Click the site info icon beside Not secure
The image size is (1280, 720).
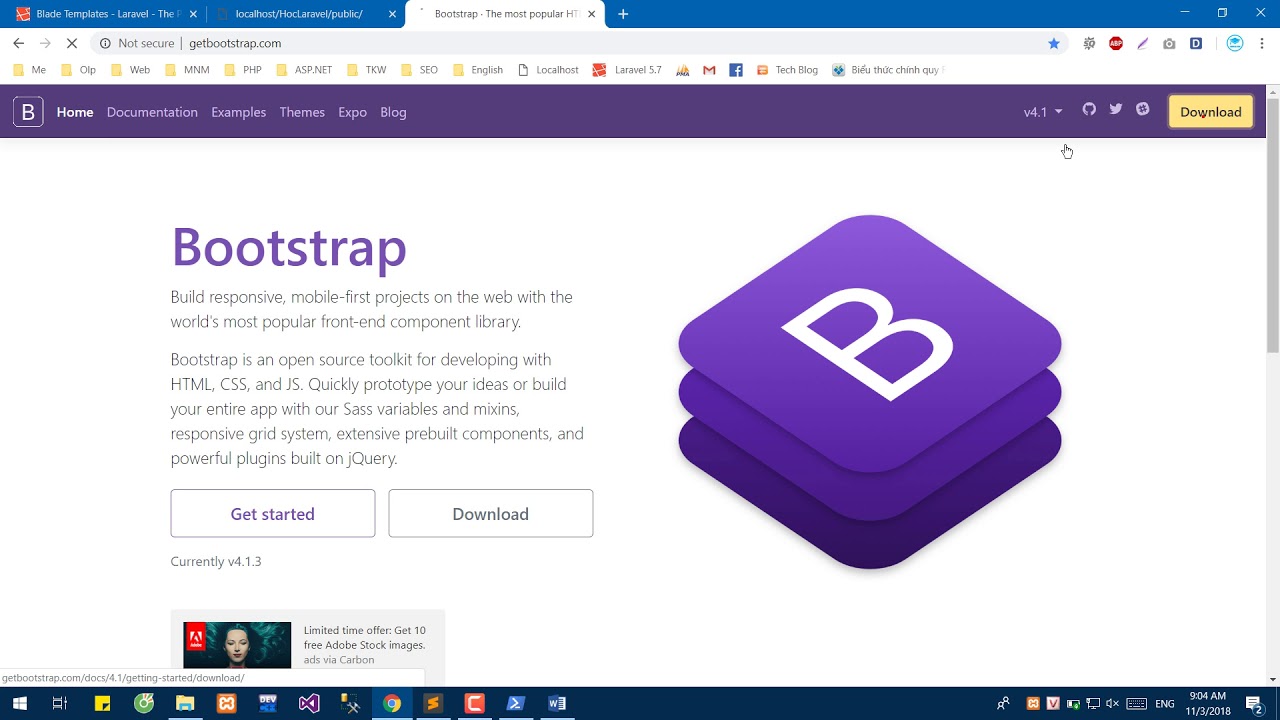pos(105,43)
